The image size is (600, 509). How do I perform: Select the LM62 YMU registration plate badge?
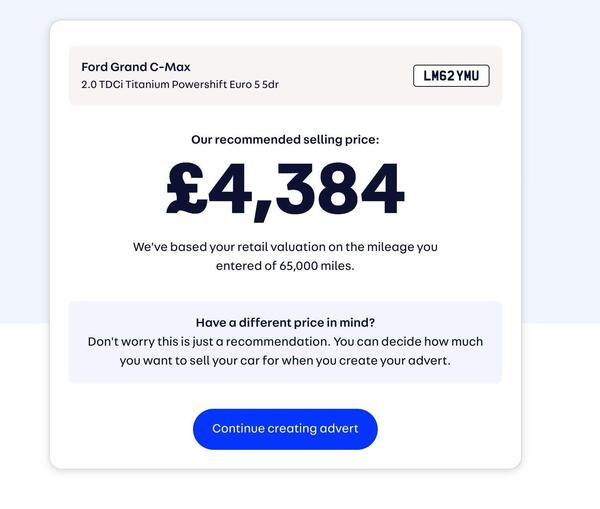[451, 76]
